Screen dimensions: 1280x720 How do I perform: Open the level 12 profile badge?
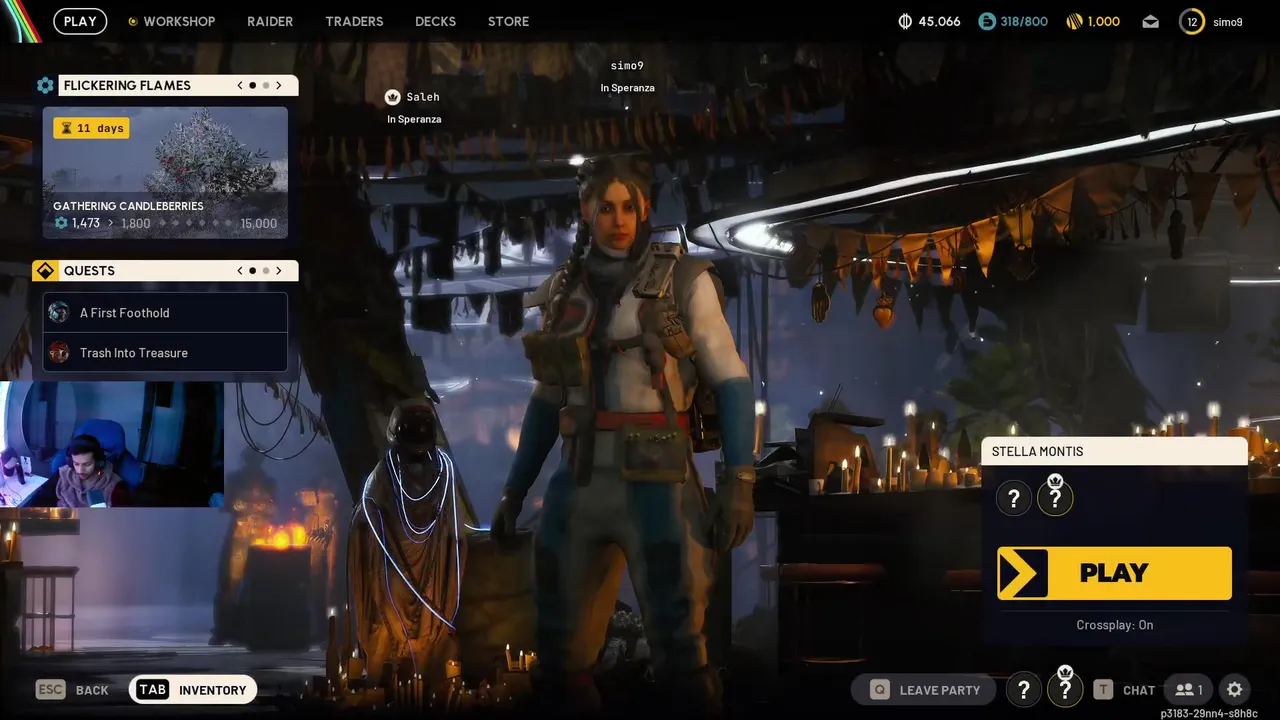1192,21
